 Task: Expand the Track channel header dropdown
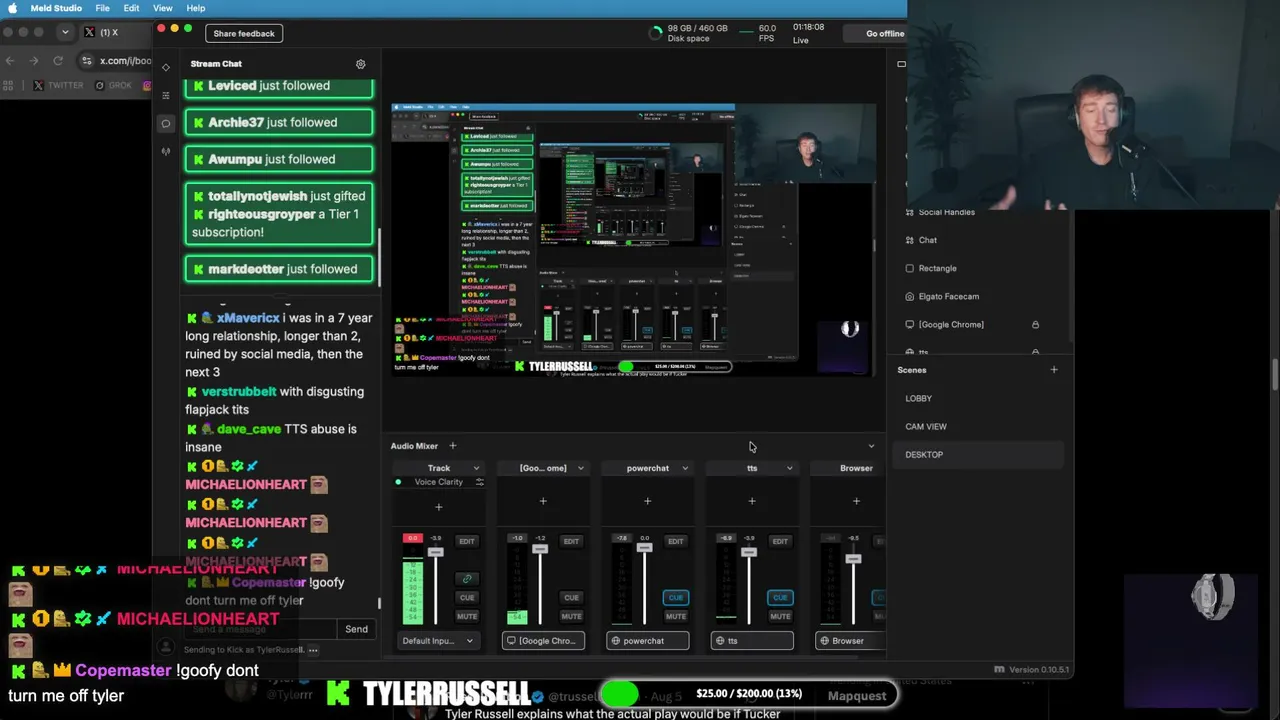tap(476, 468)
